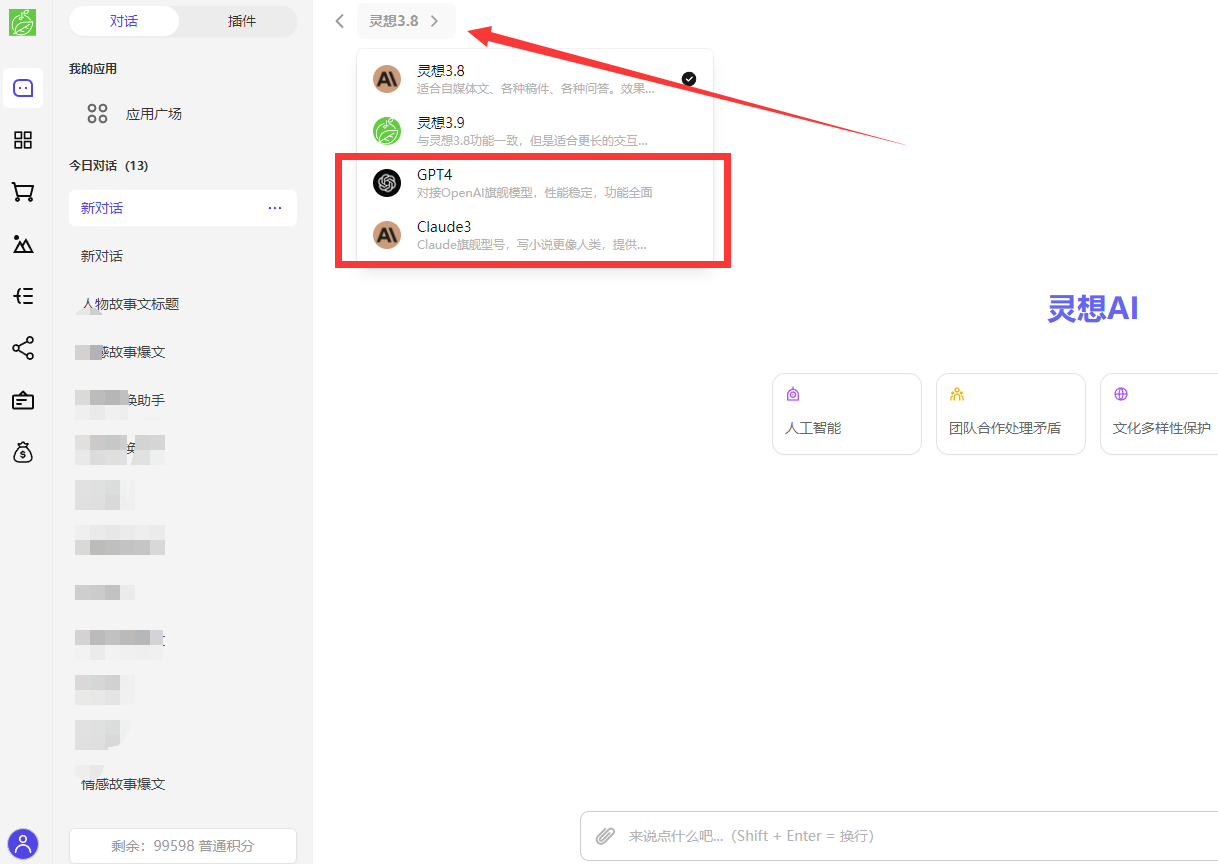Select the checked 灵想3.8 option in the list
Screen dimensions: 1218x864
click(535, 79)
